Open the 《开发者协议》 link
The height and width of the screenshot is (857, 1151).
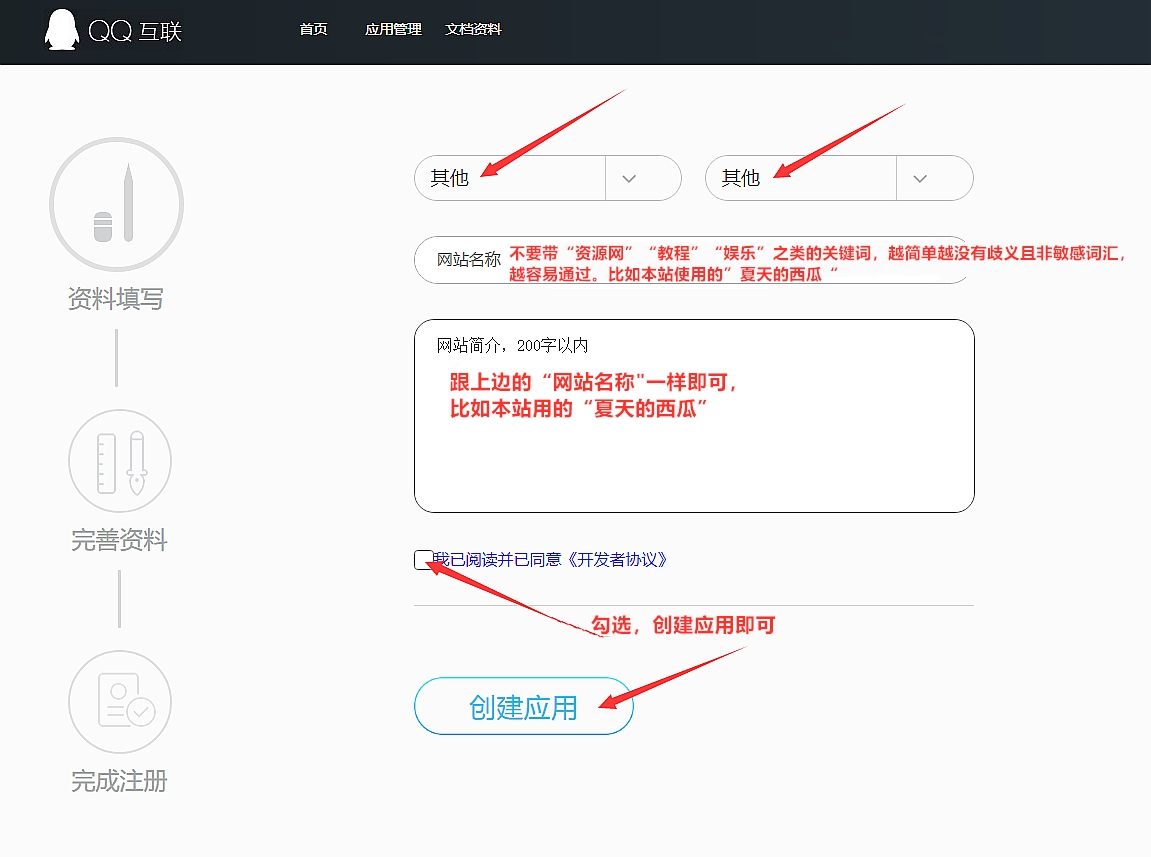(617, 560)
